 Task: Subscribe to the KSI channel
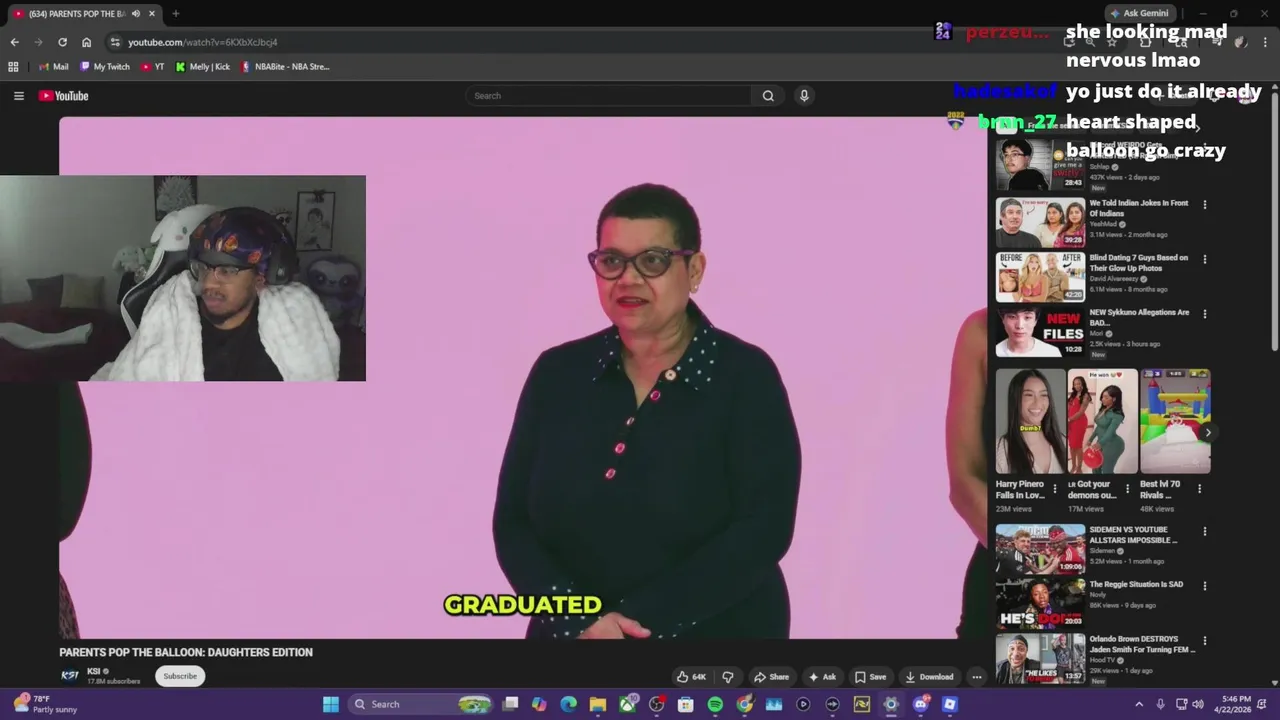(180, 676)
